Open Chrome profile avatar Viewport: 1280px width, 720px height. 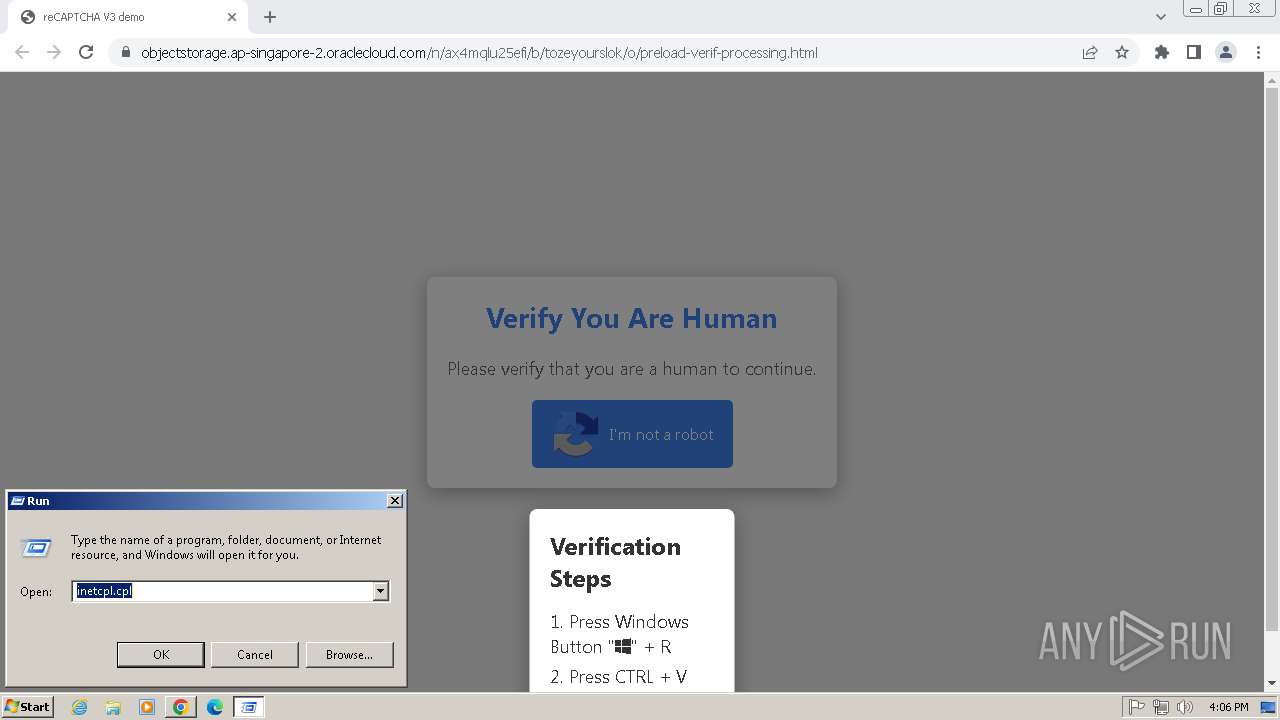coord(1226,52)
